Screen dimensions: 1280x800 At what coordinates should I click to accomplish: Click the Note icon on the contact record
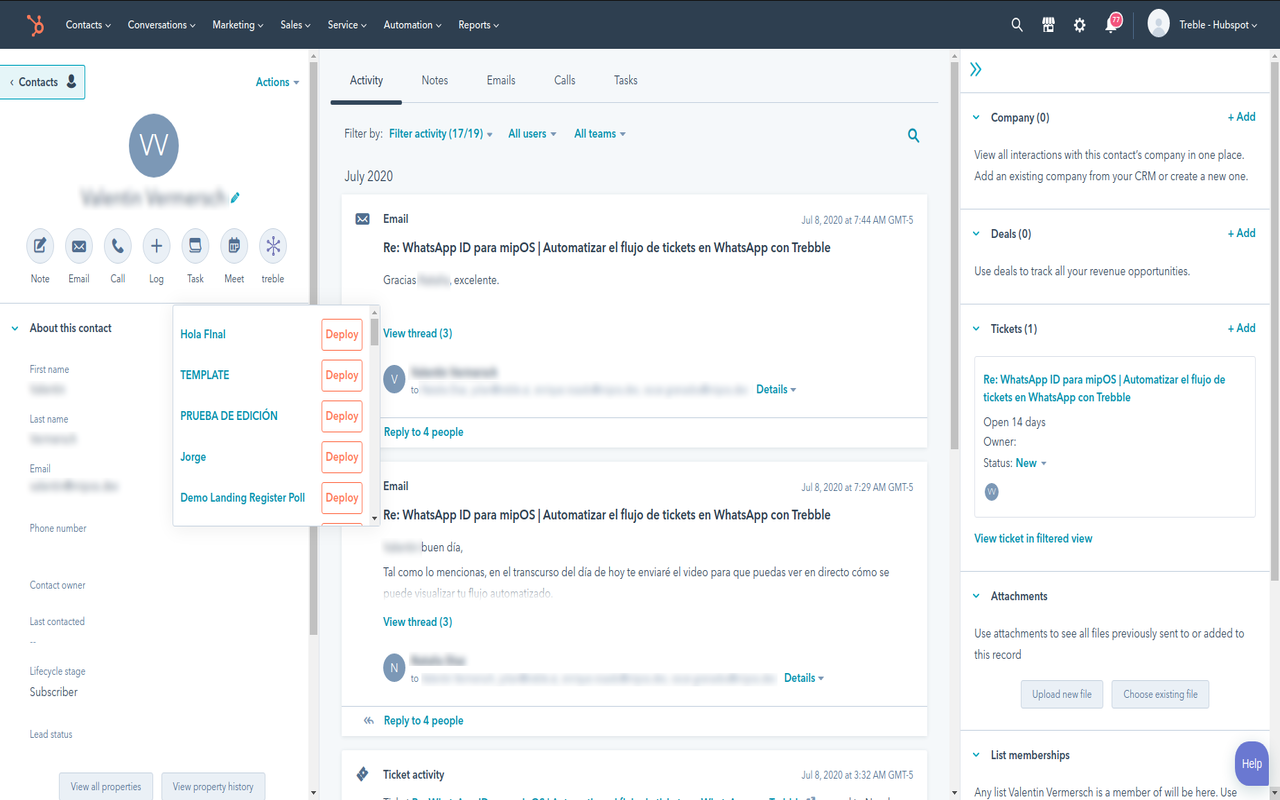pos(39,246)
